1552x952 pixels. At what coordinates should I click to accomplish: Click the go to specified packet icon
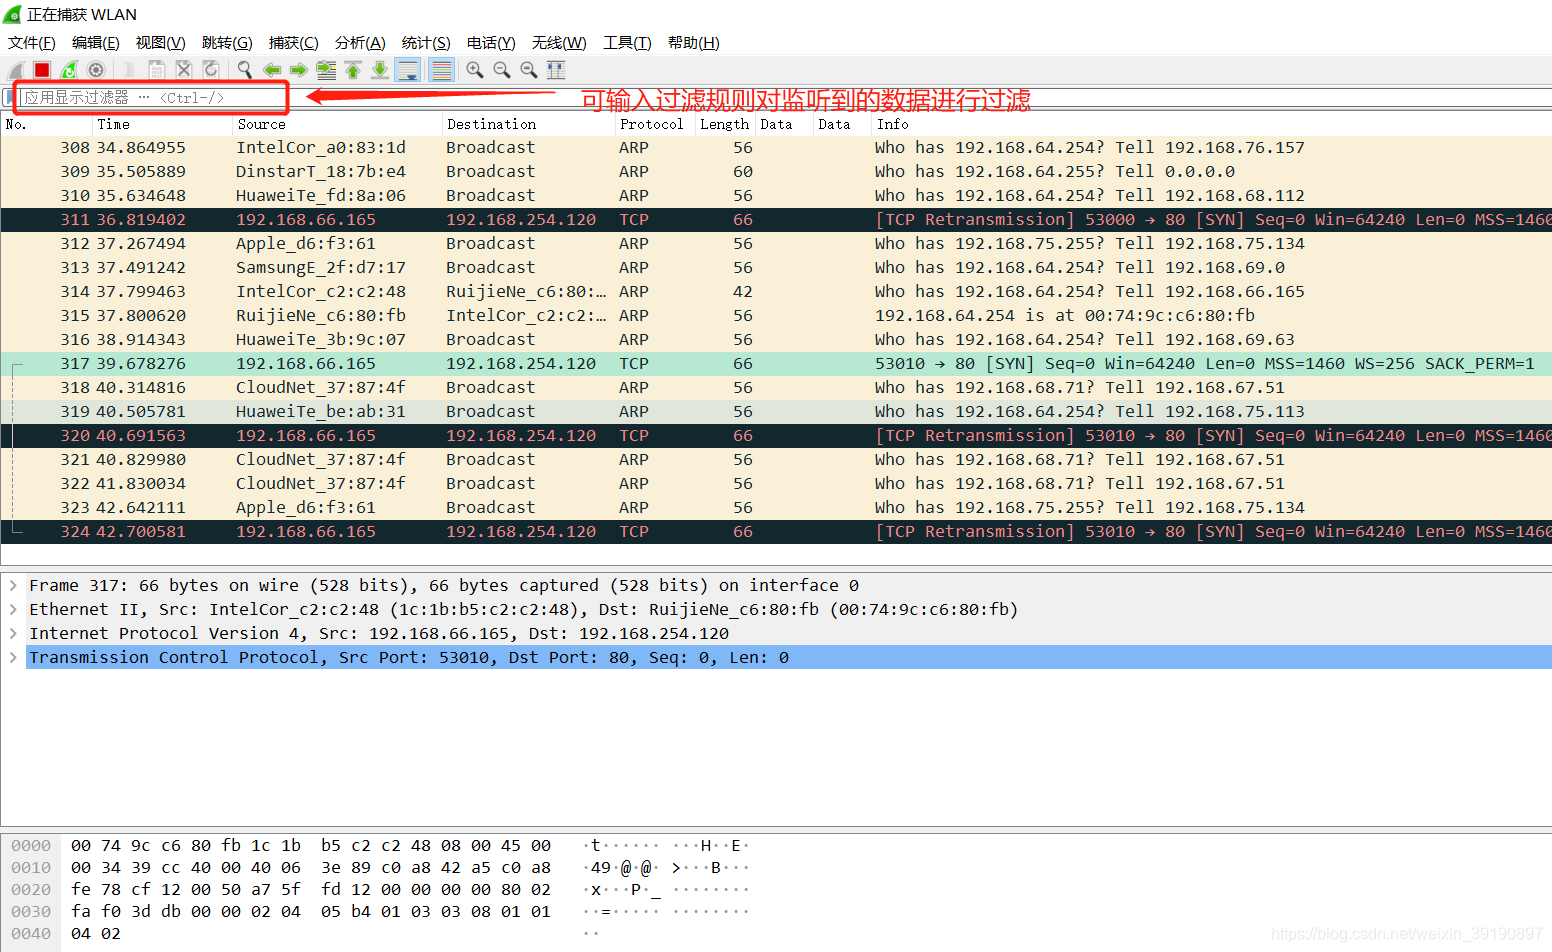click(326, 70)
